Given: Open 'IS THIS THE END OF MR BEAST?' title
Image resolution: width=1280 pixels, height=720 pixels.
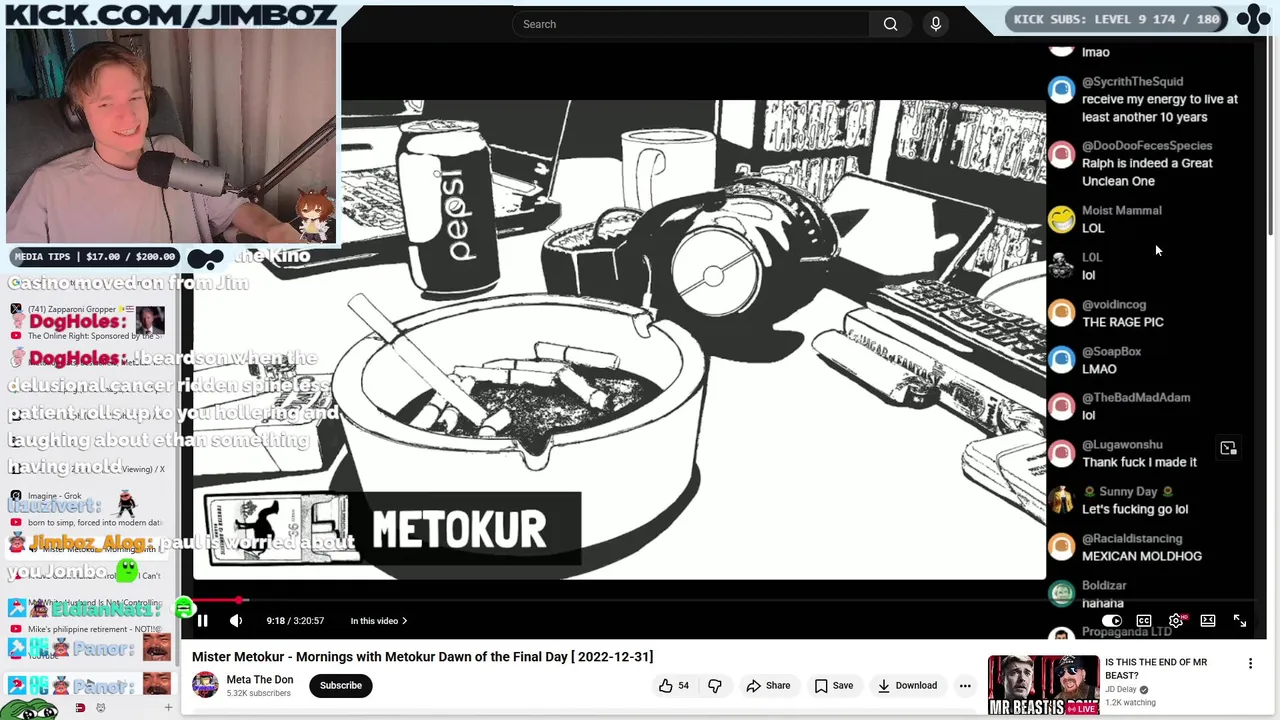Looking at the screenshot, I should coord(1156,669).
